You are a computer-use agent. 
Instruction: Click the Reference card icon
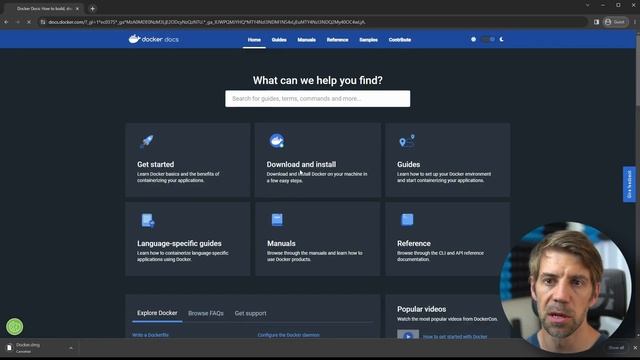[407, 220]
